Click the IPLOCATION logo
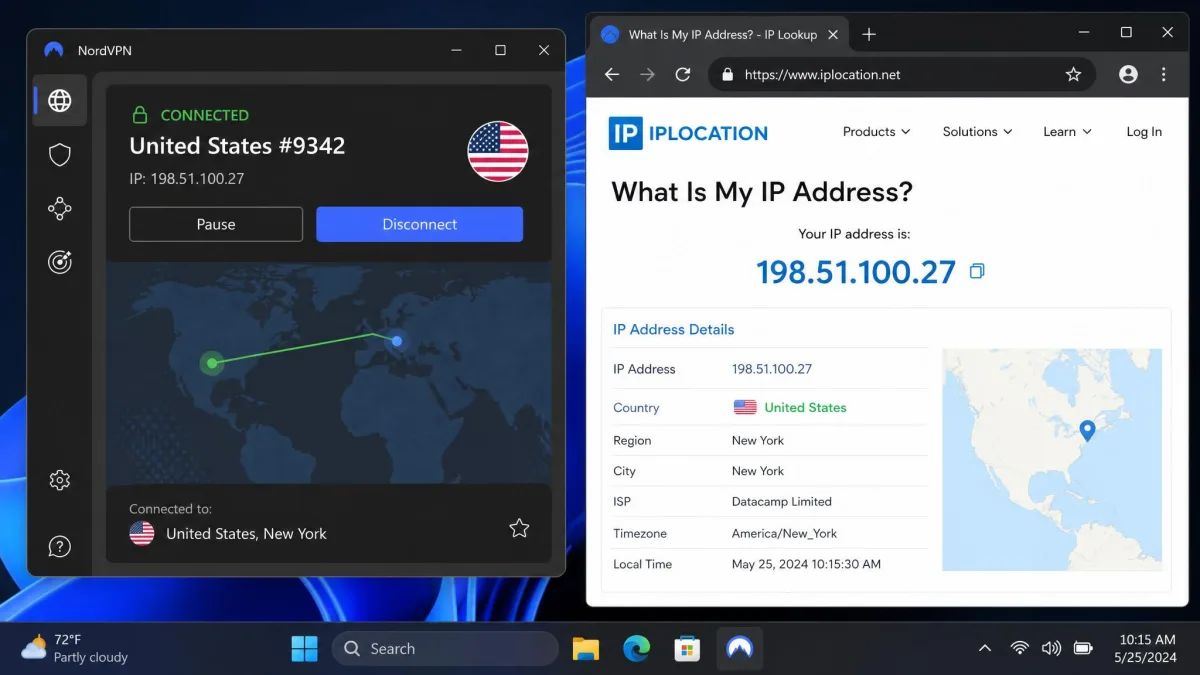 pyautogui.click(x=688, y=133)
